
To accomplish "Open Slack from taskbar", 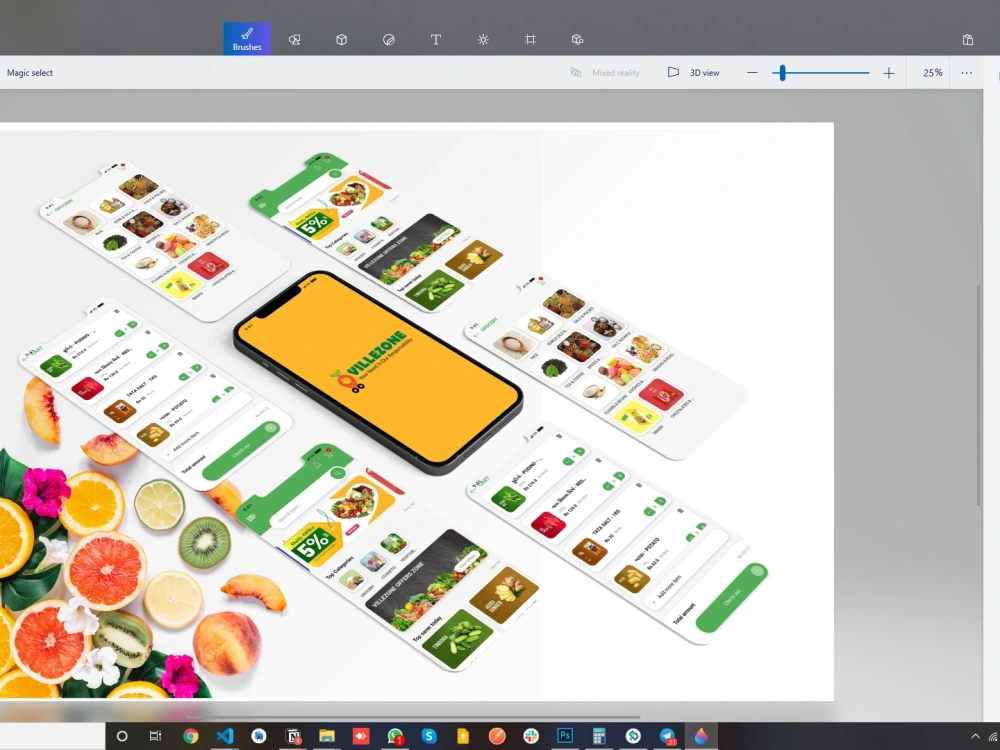I will [x=531, y=736].
